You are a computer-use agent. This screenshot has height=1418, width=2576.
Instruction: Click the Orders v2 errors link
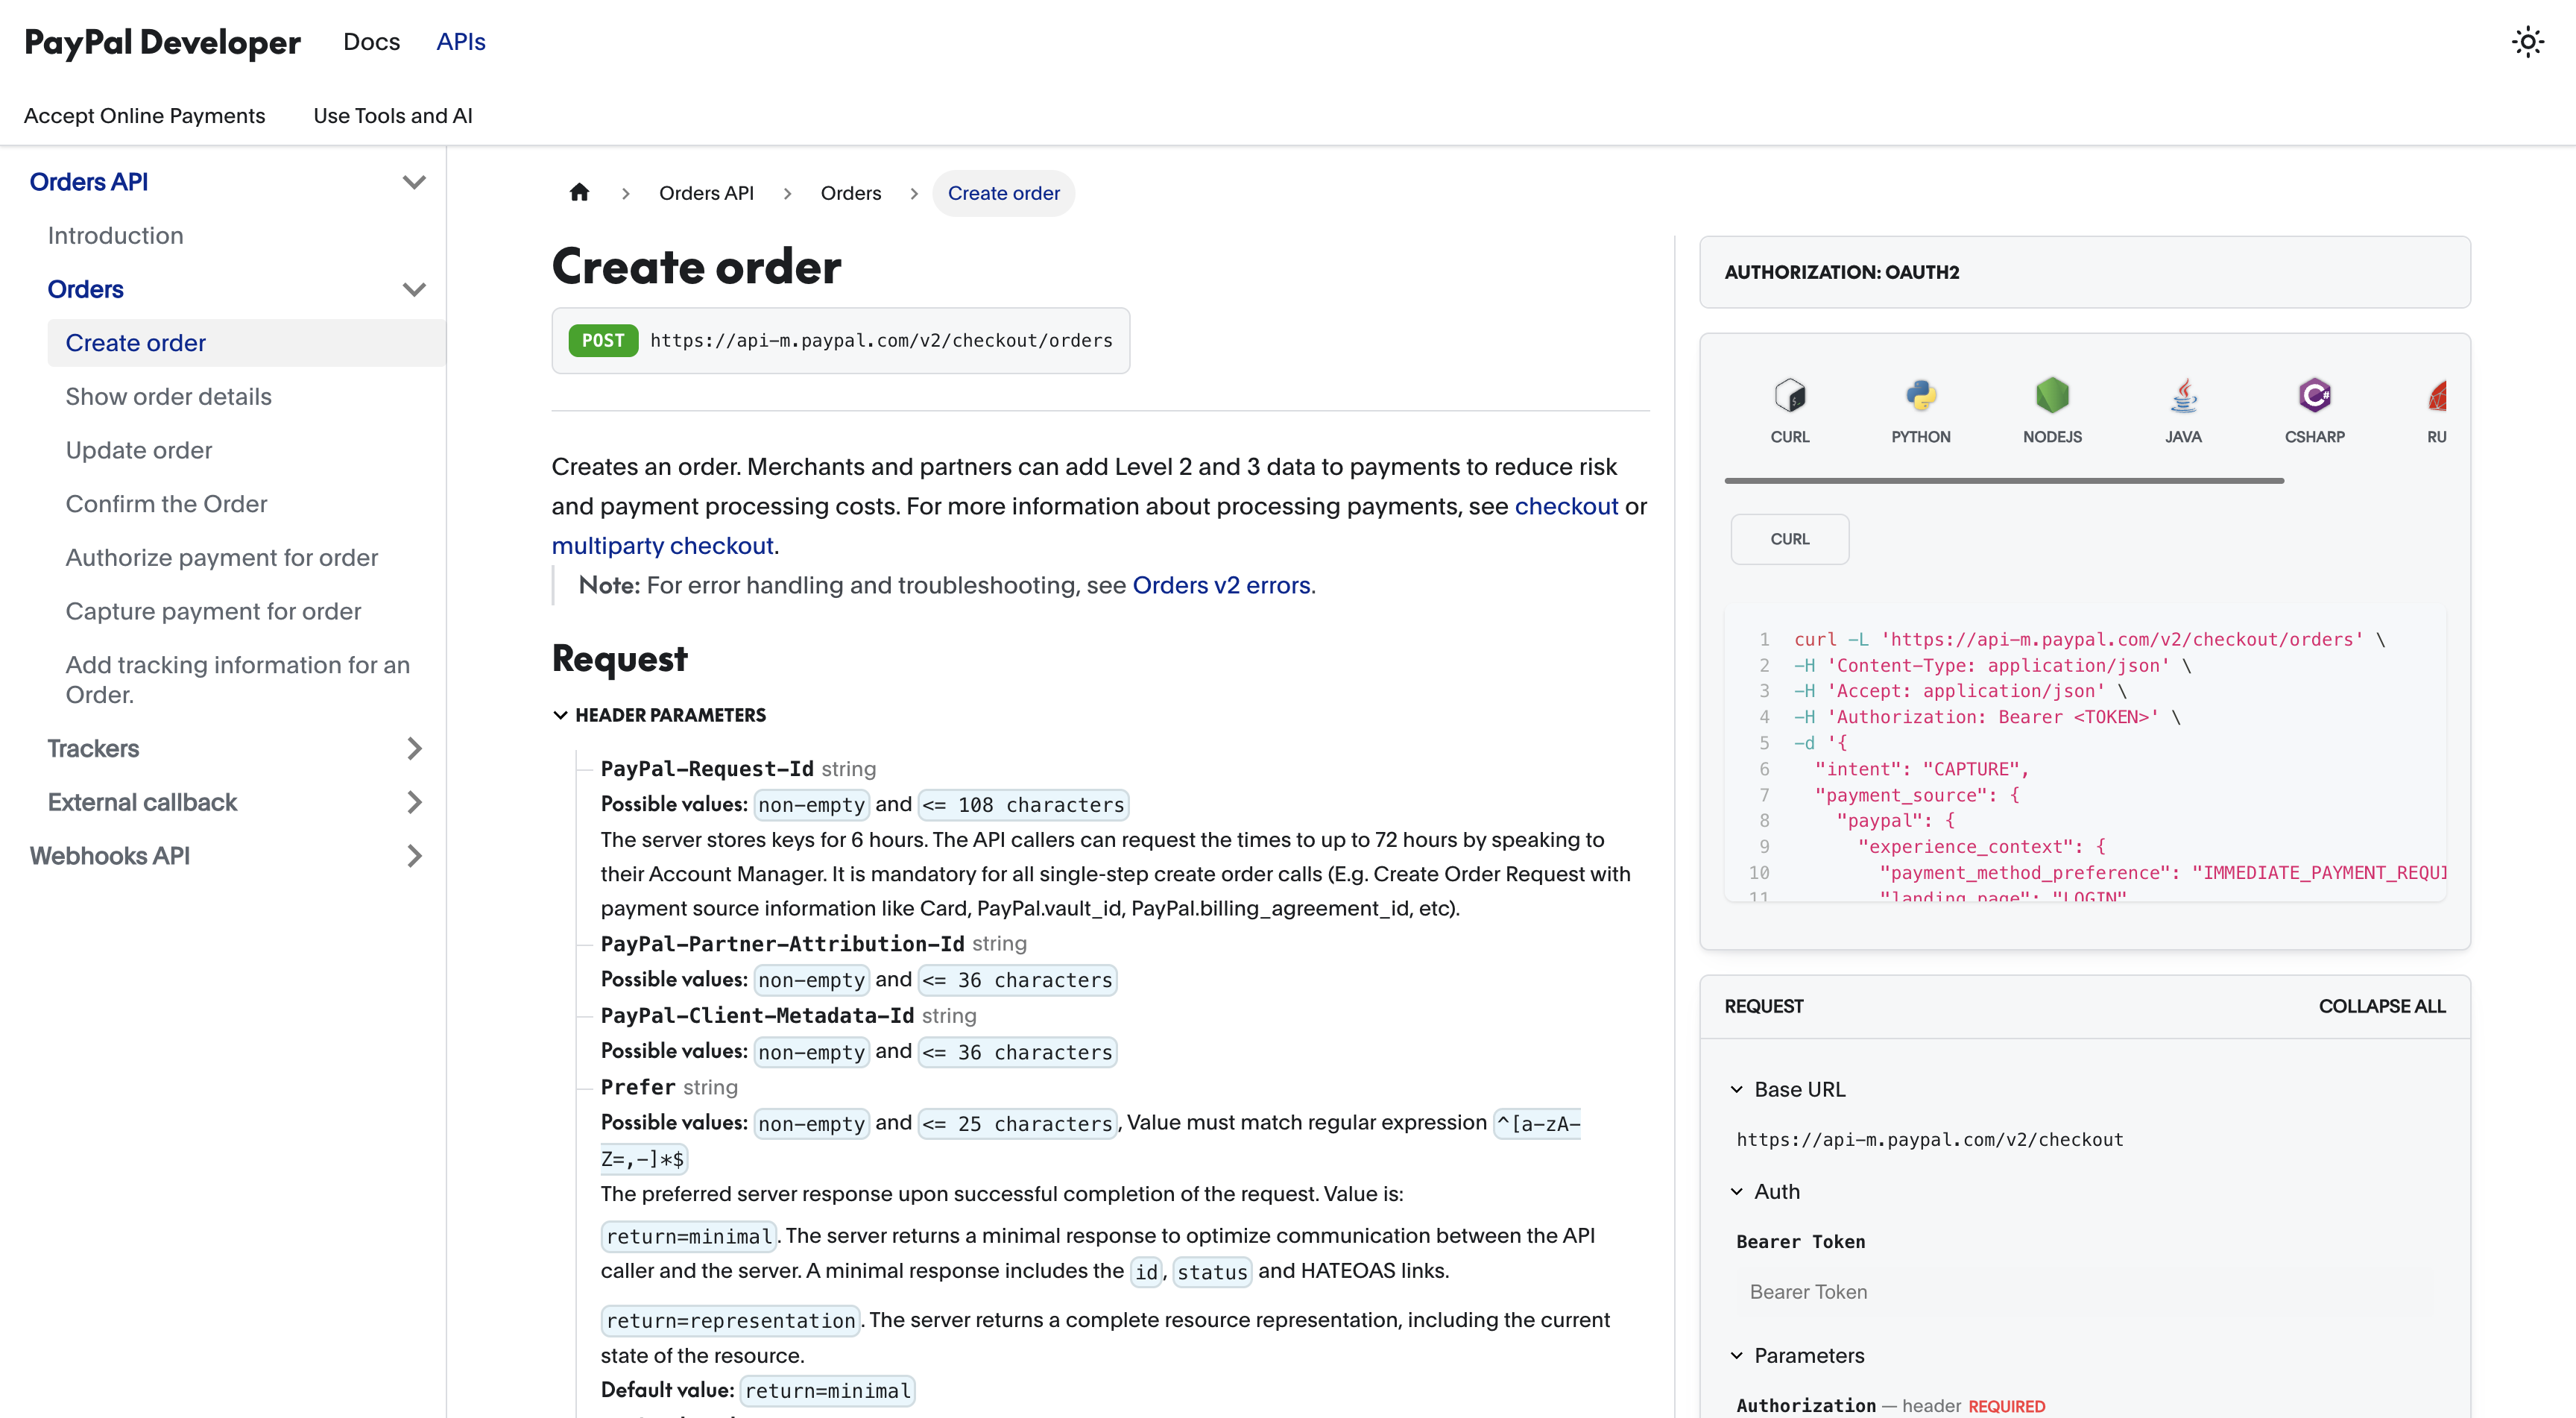[x=1220, y=585]
